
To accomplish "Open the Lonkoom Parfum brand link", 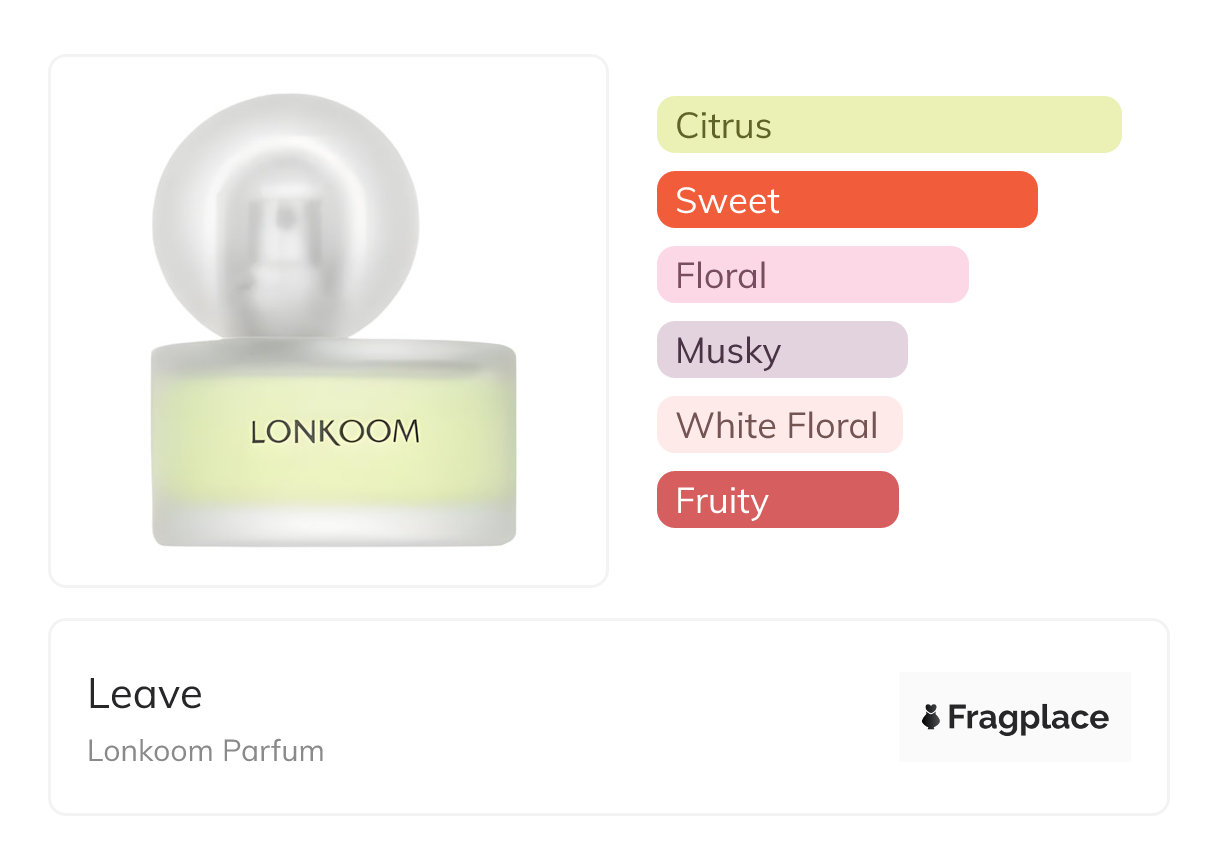I will [205, 751].
